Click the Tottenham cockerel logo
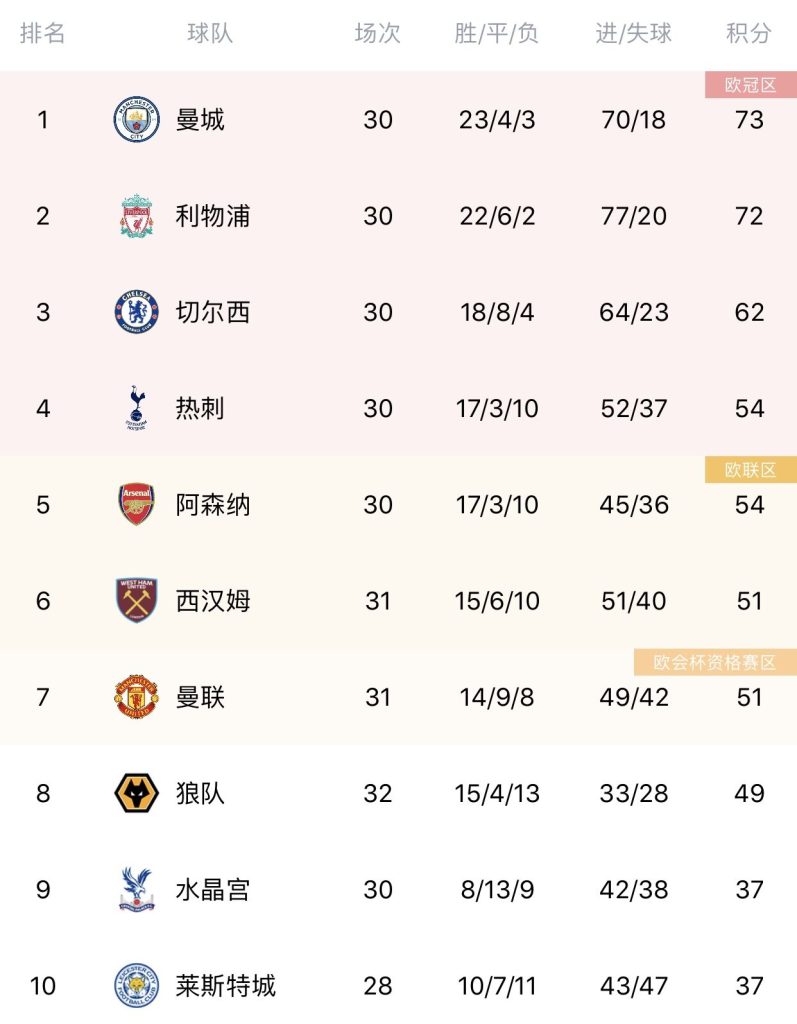797x1024 pixels. pyautogui.click(x=136, y=408)
